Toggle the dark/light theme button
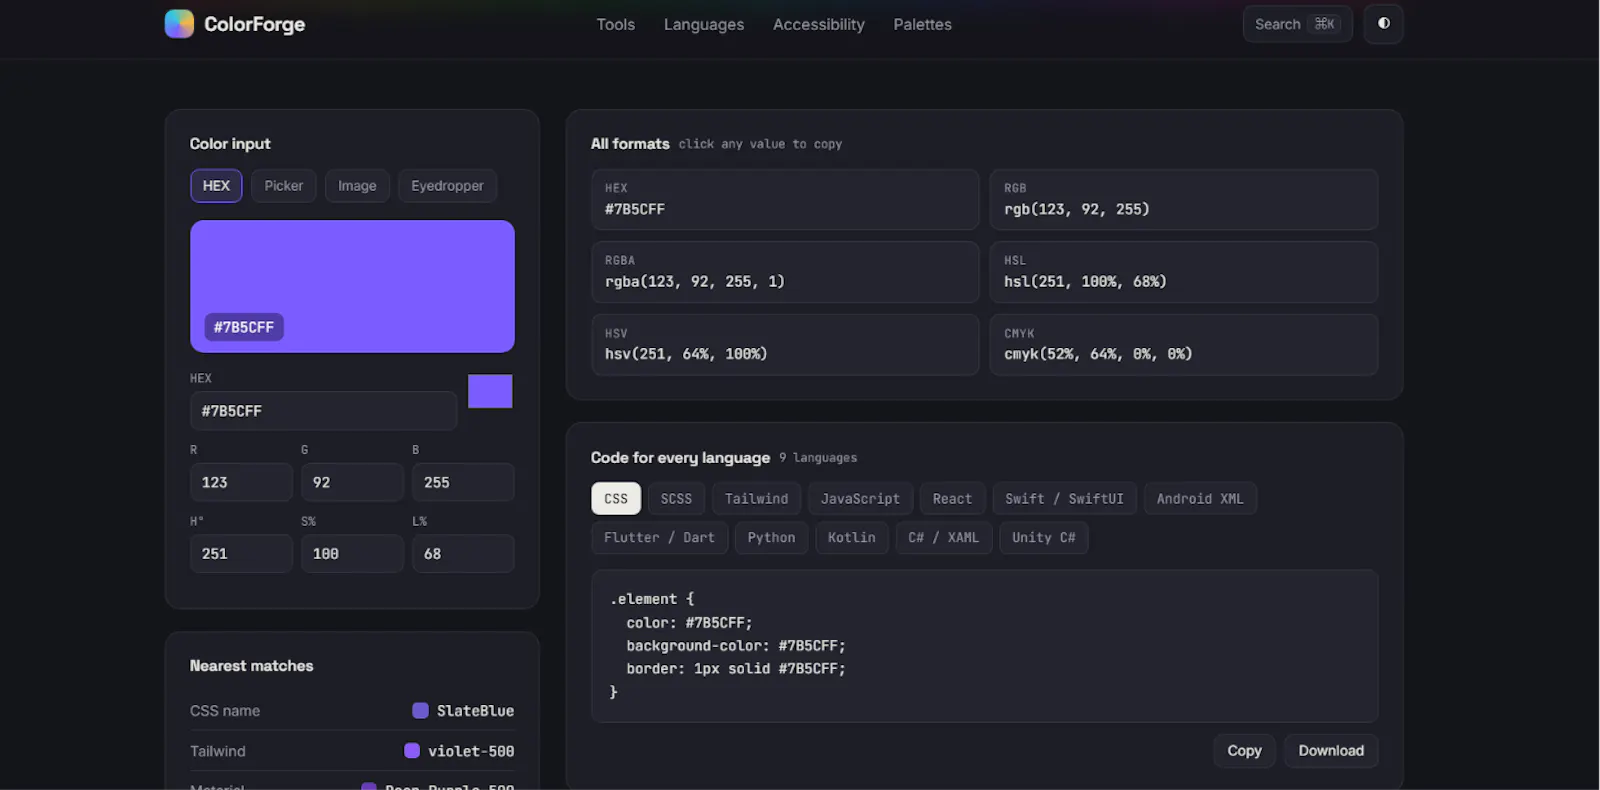Screen dimensions: 1600x790 pos(1384,24)
